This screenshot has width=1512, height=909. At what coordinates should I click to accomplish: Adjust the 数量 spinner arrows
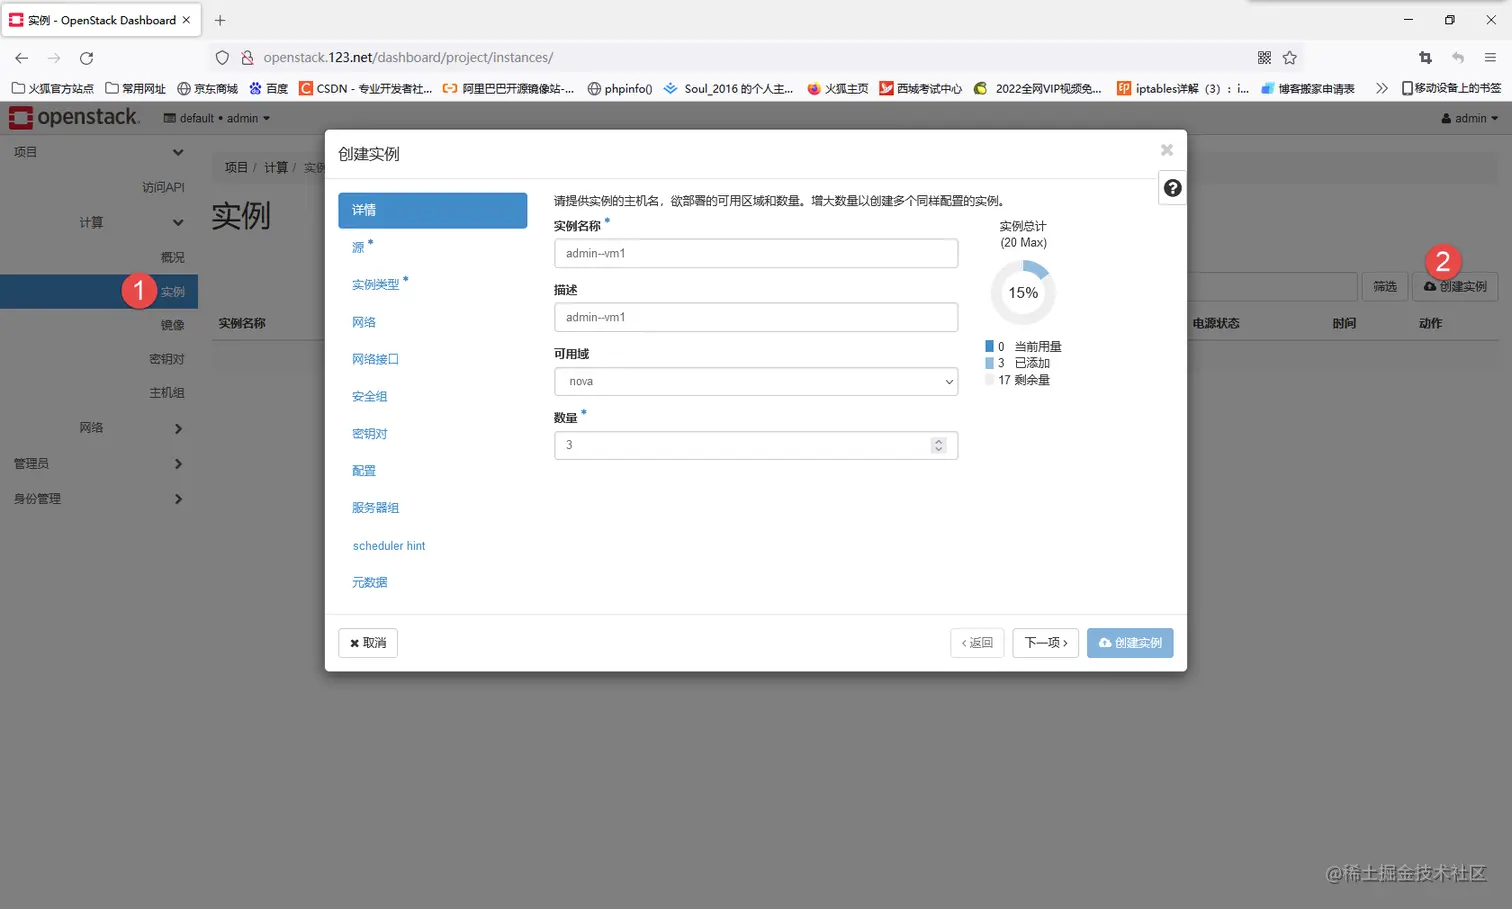click(938, 445)
